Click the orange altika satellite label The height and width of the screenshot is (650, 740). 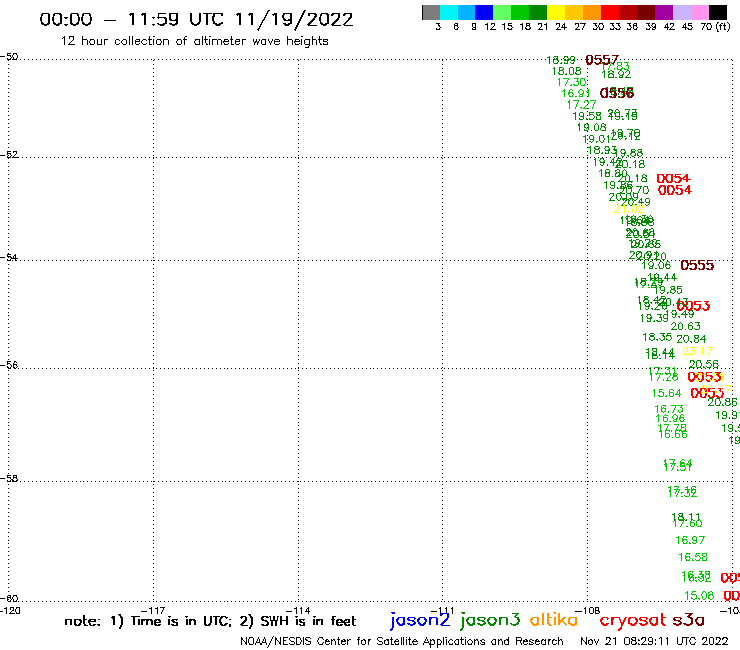pyautogui.click(x=554, y=619)
